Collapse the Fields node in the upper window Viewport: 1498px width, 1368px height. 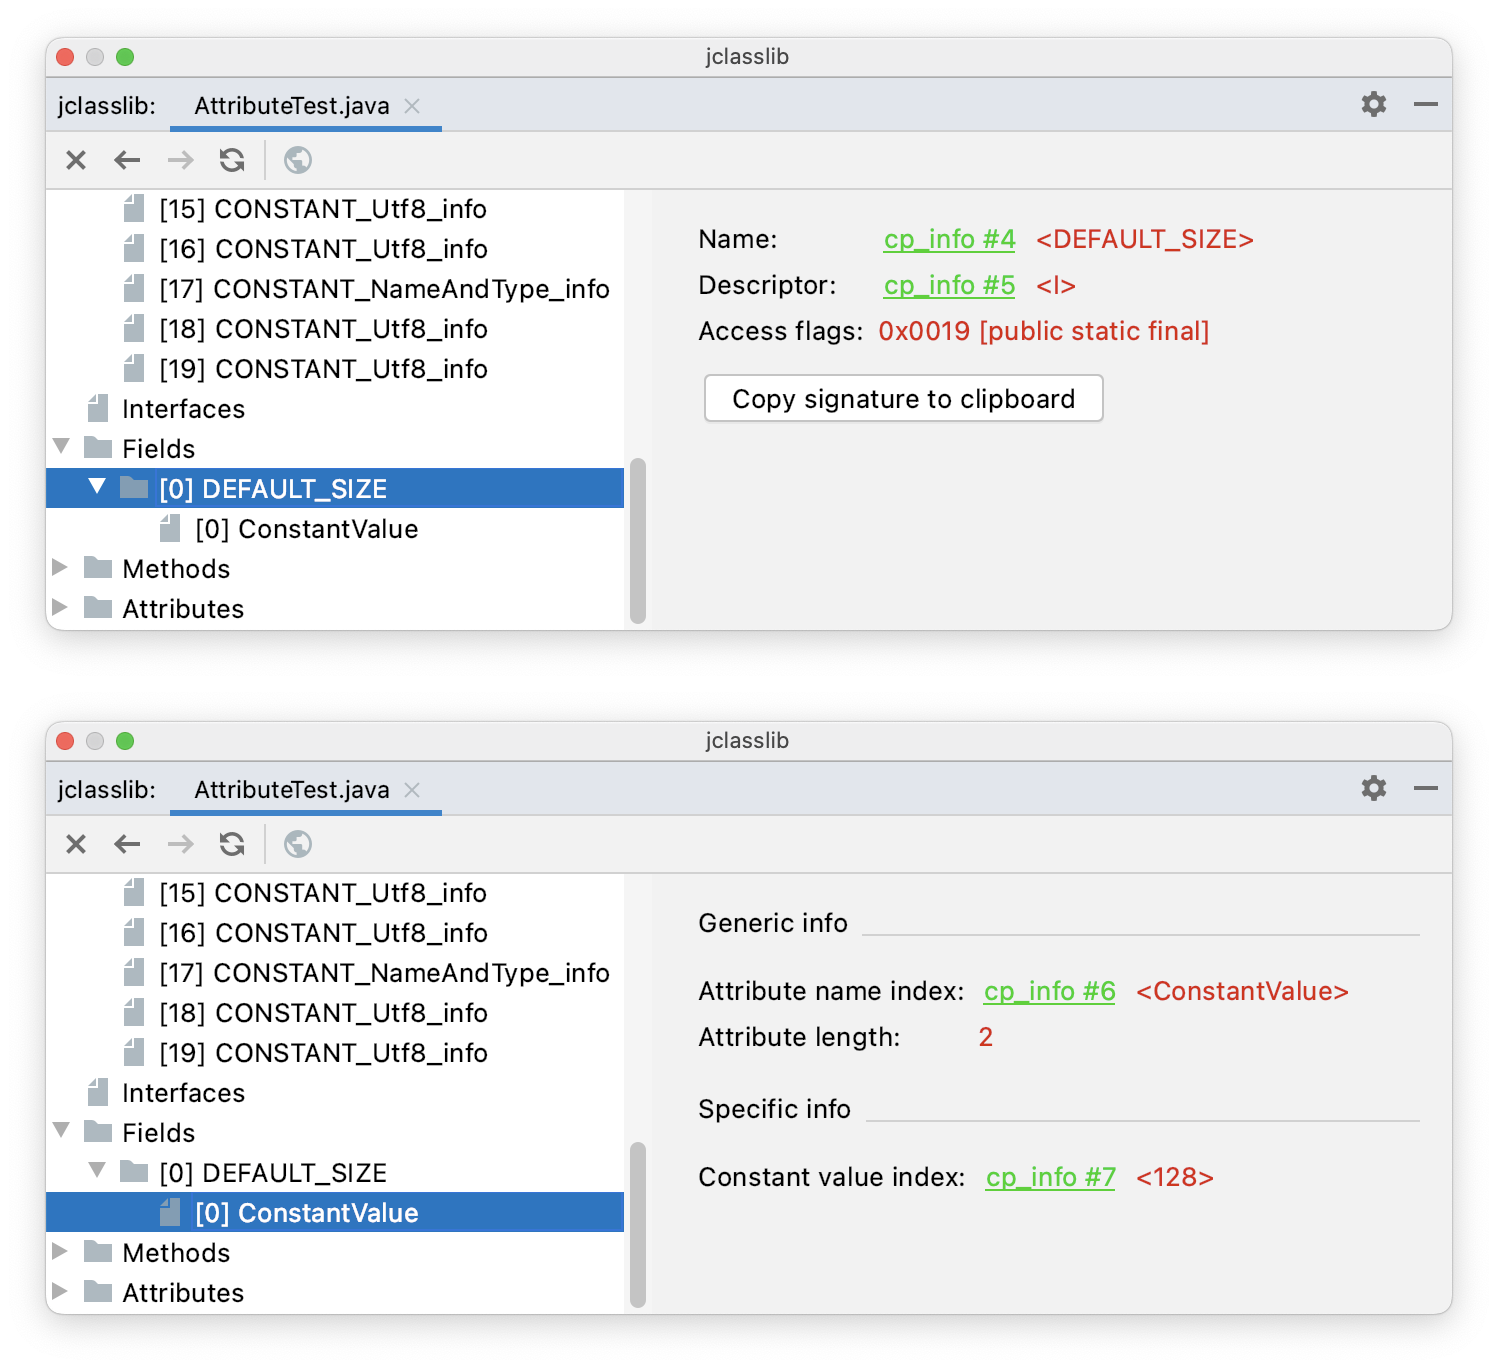pyautogui.click(x=62, y=446)
